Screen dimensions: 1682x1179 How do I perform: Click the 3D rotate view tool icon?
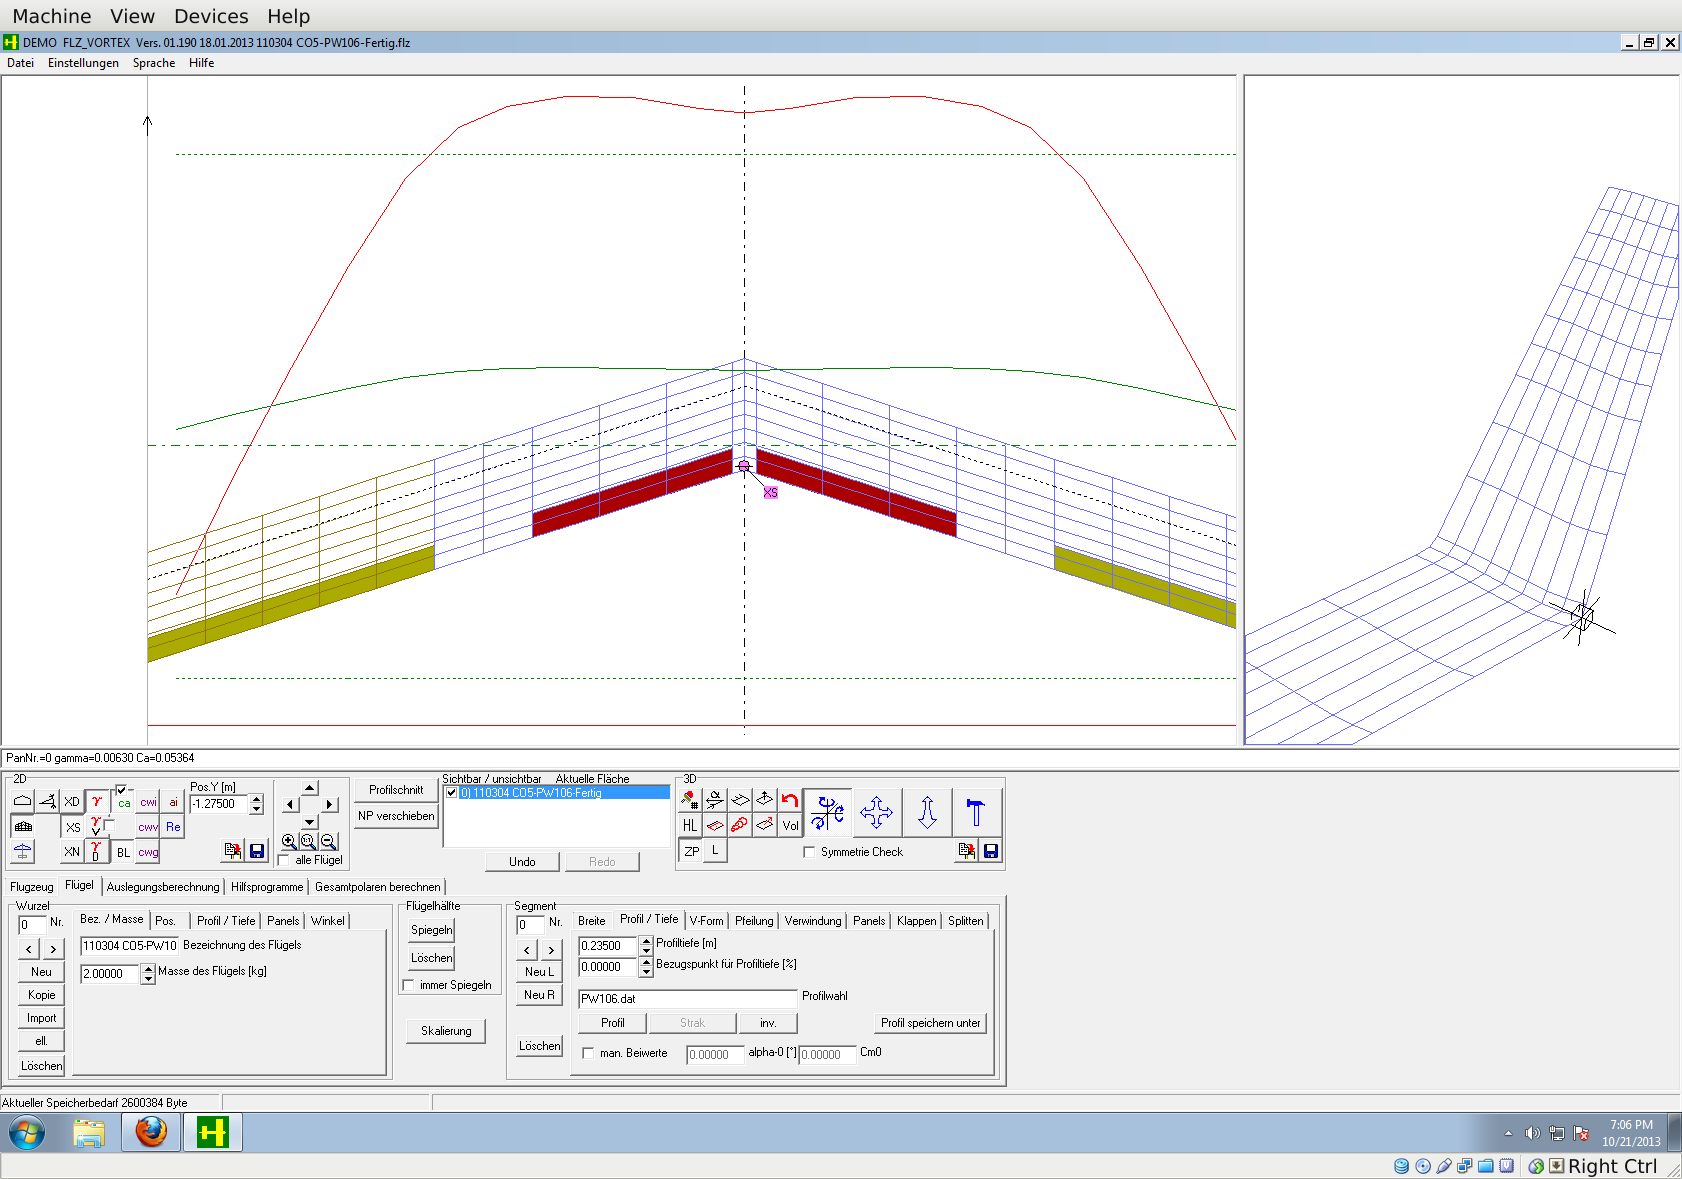click(x=827, y=812)
